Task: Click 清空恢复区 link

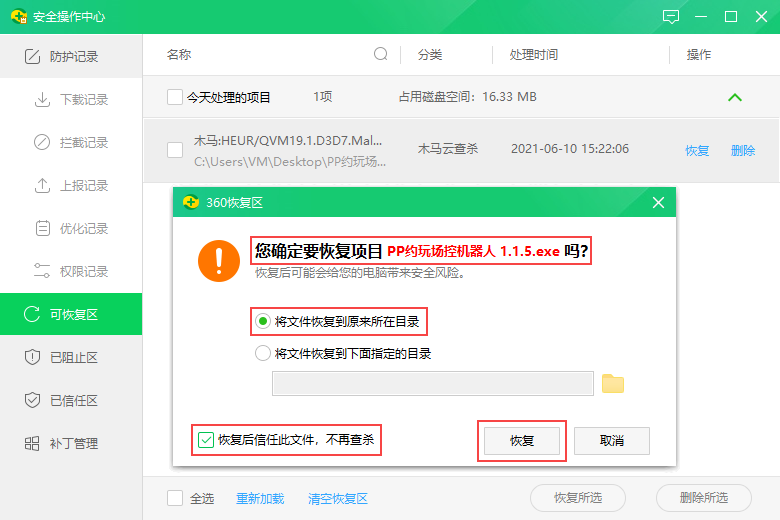Action: pos(338,499)
